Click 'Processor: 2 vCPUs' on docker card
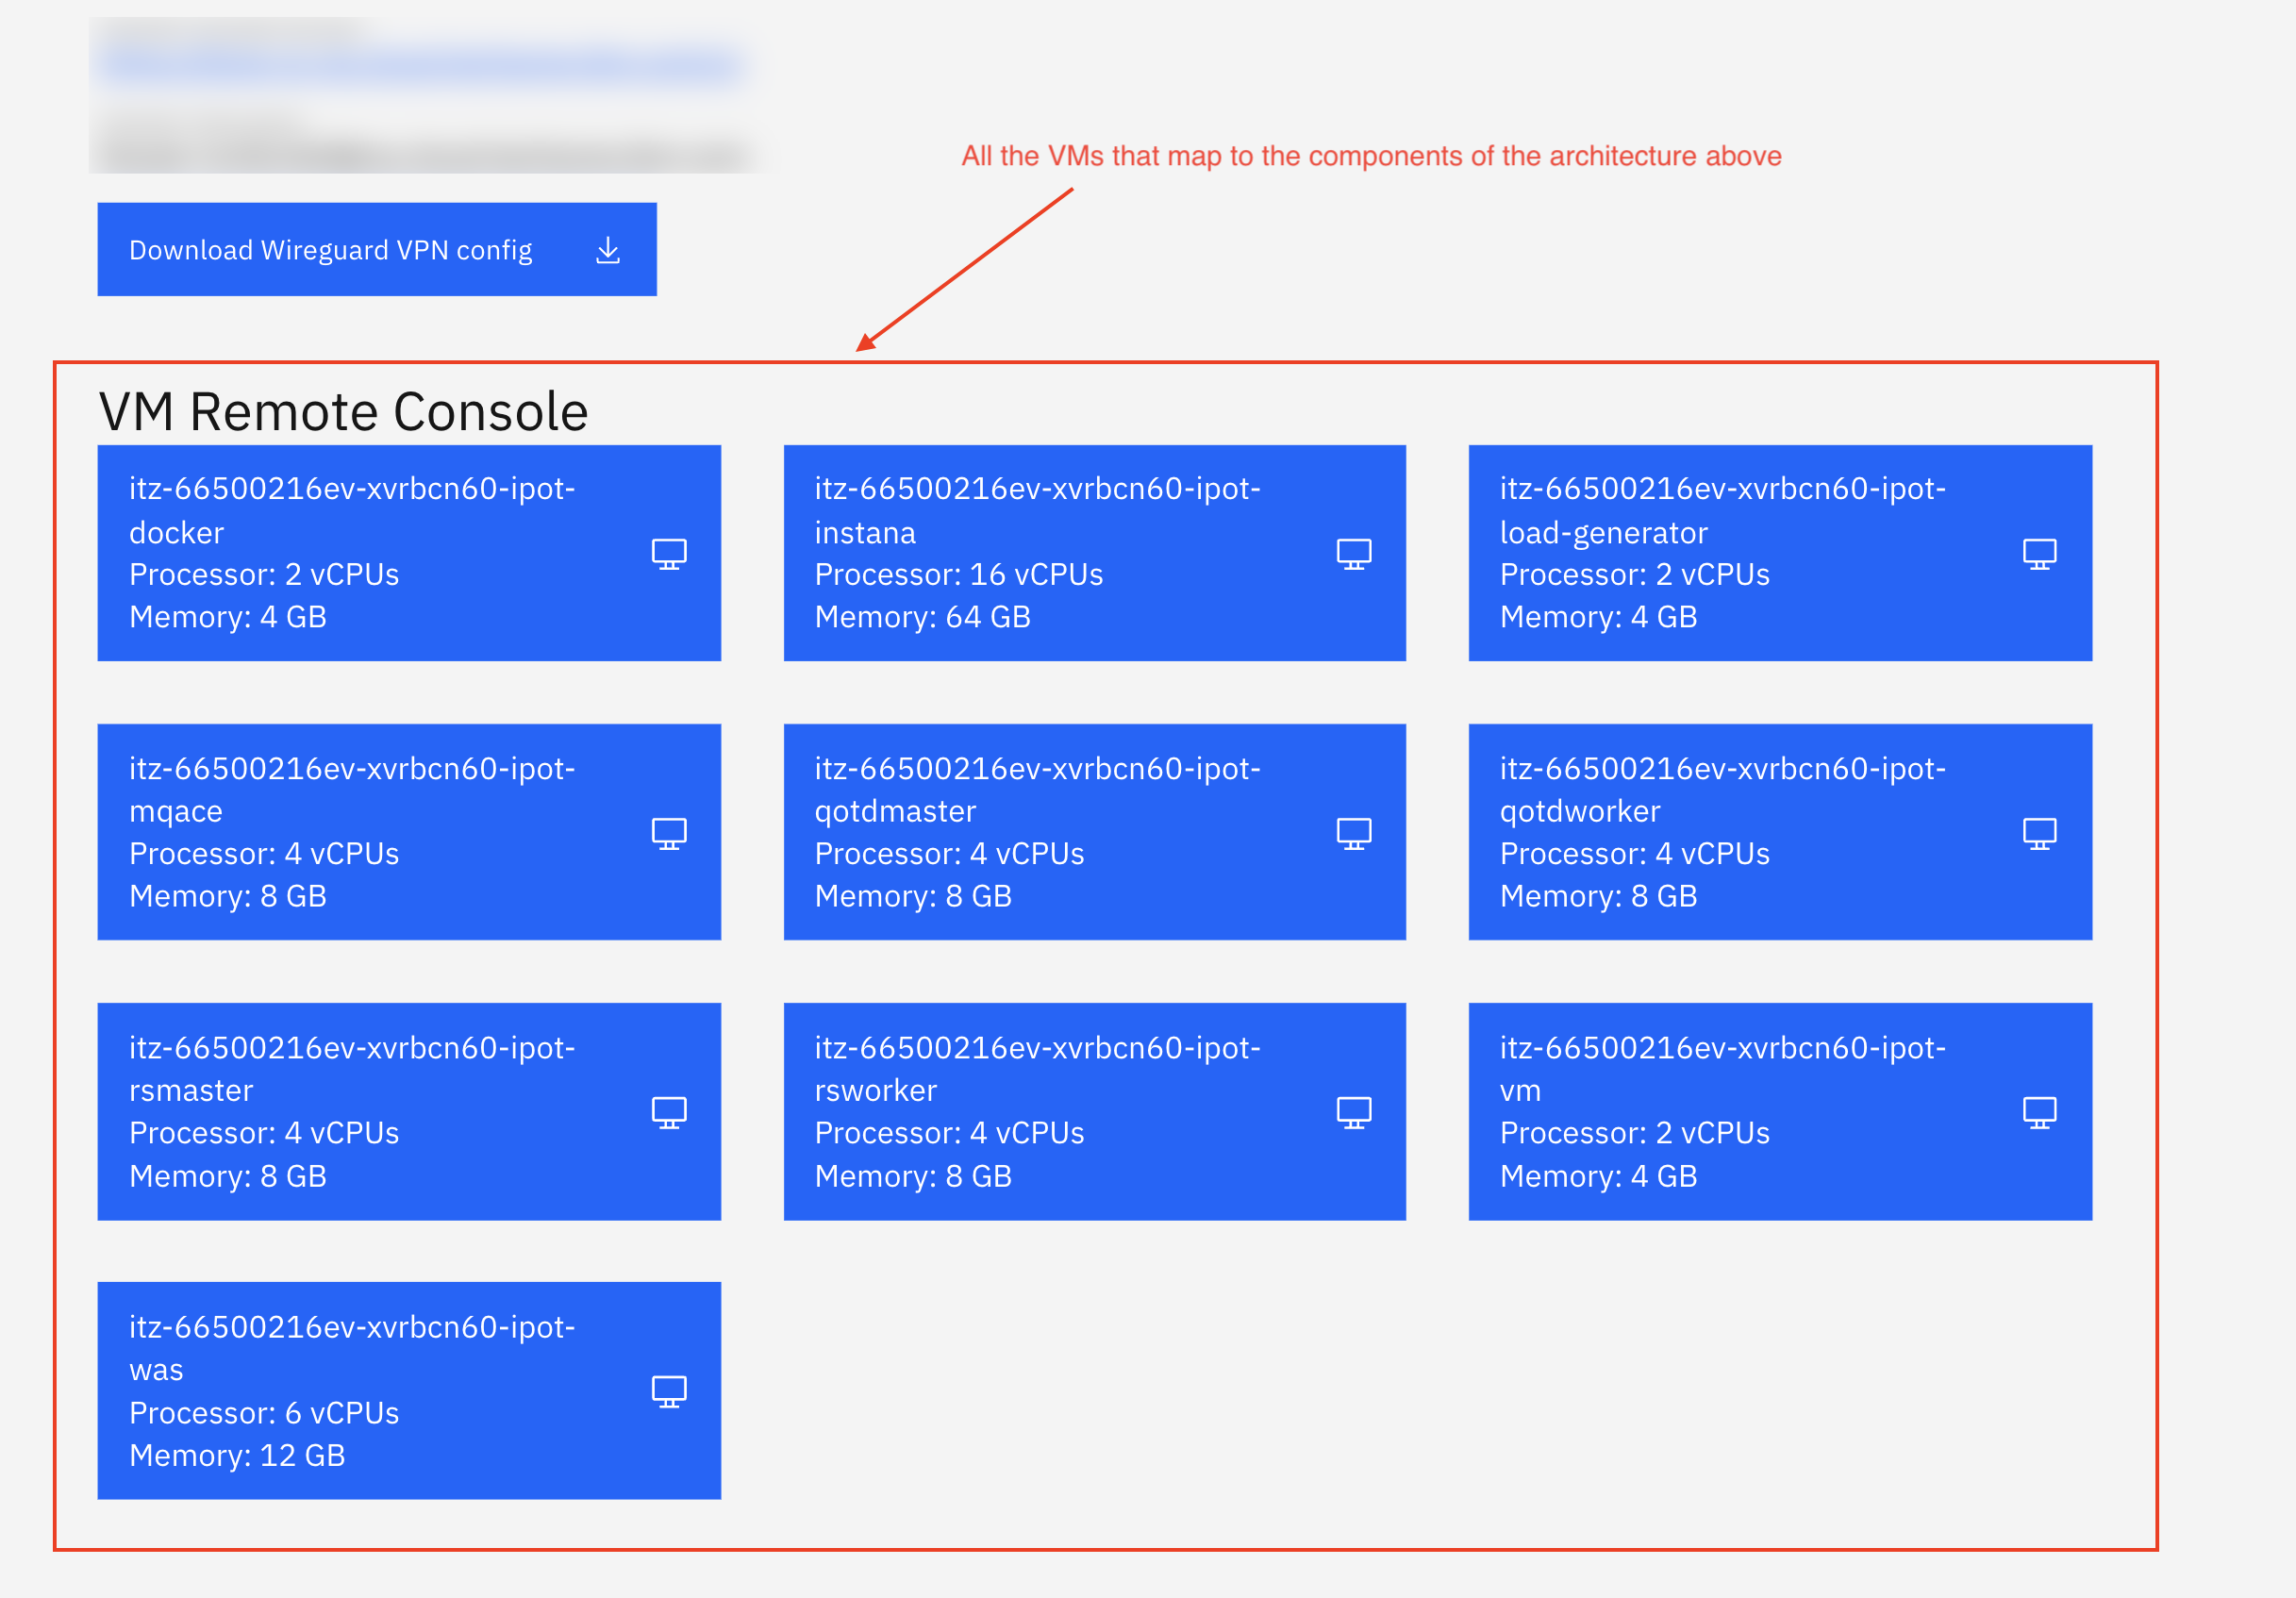2296x1598 pixels. [x=264, y=574]
